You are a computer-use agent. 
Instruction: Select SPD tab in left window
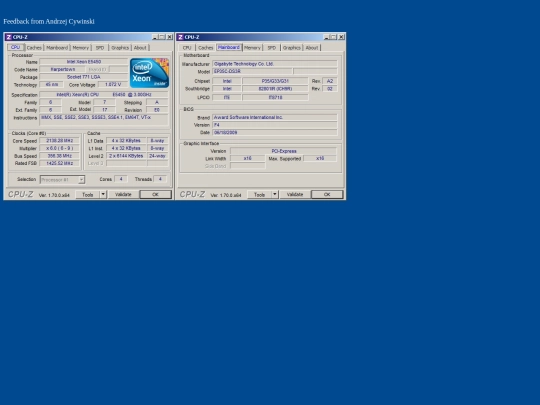(x=100, y=48)
